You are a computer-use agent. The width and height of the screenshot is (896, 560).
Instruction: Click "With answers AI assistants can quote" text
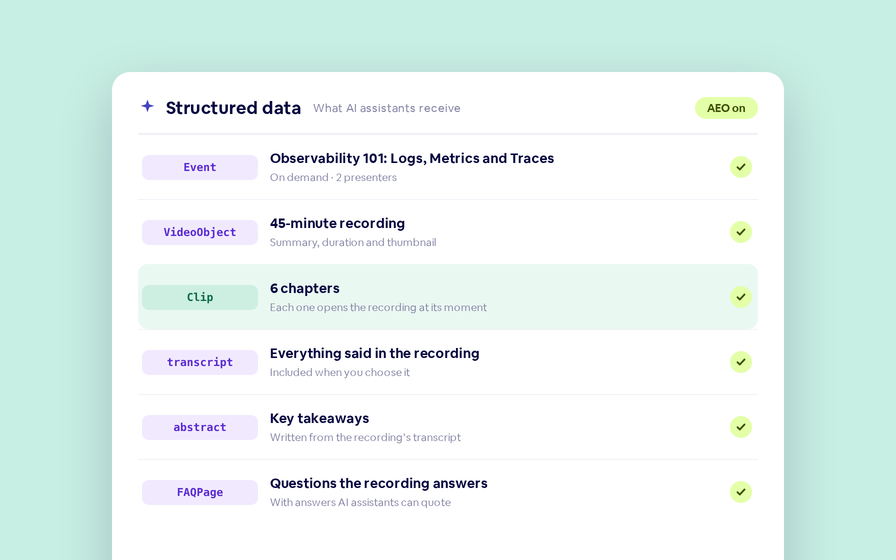click(361, 502)
